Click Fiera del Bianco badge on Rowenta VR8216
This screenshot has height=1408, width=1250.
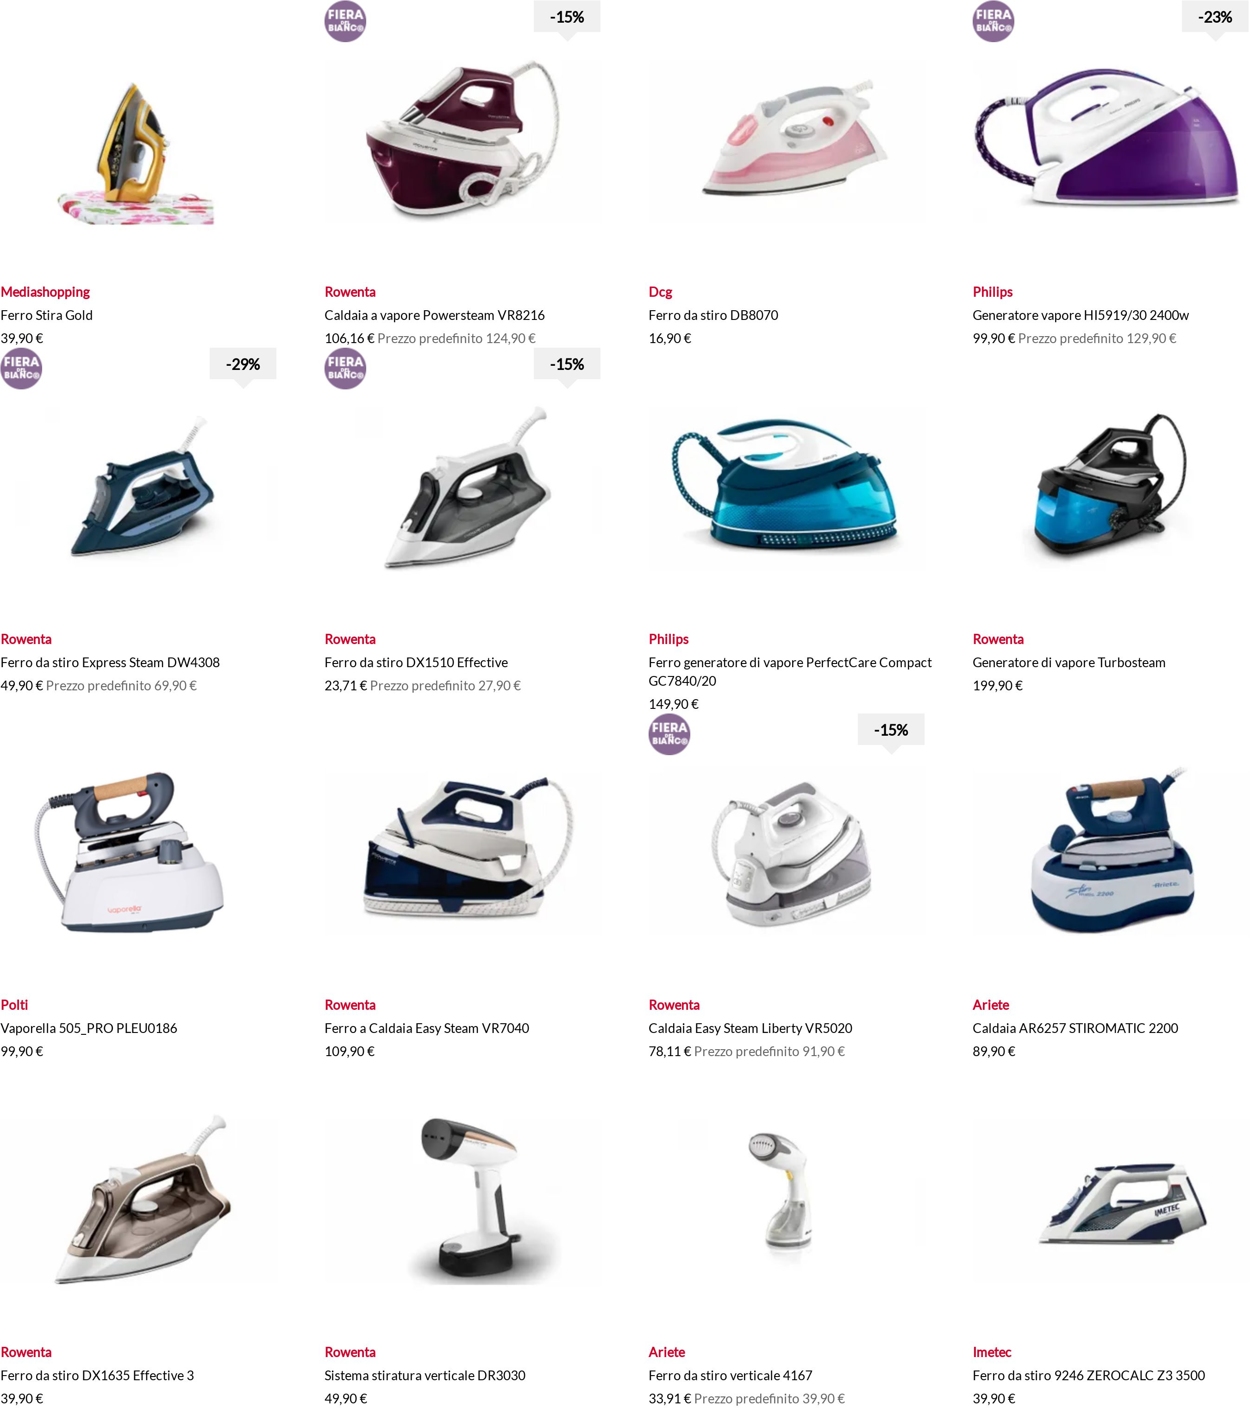tap(345, 21)
